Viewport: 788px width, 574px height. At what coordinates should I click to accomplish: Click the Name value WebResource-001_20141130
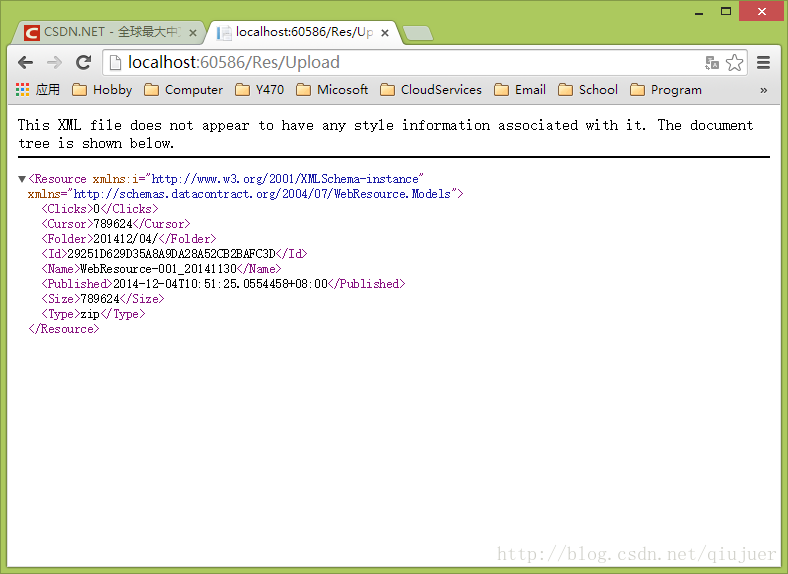(x=158, y=269)
